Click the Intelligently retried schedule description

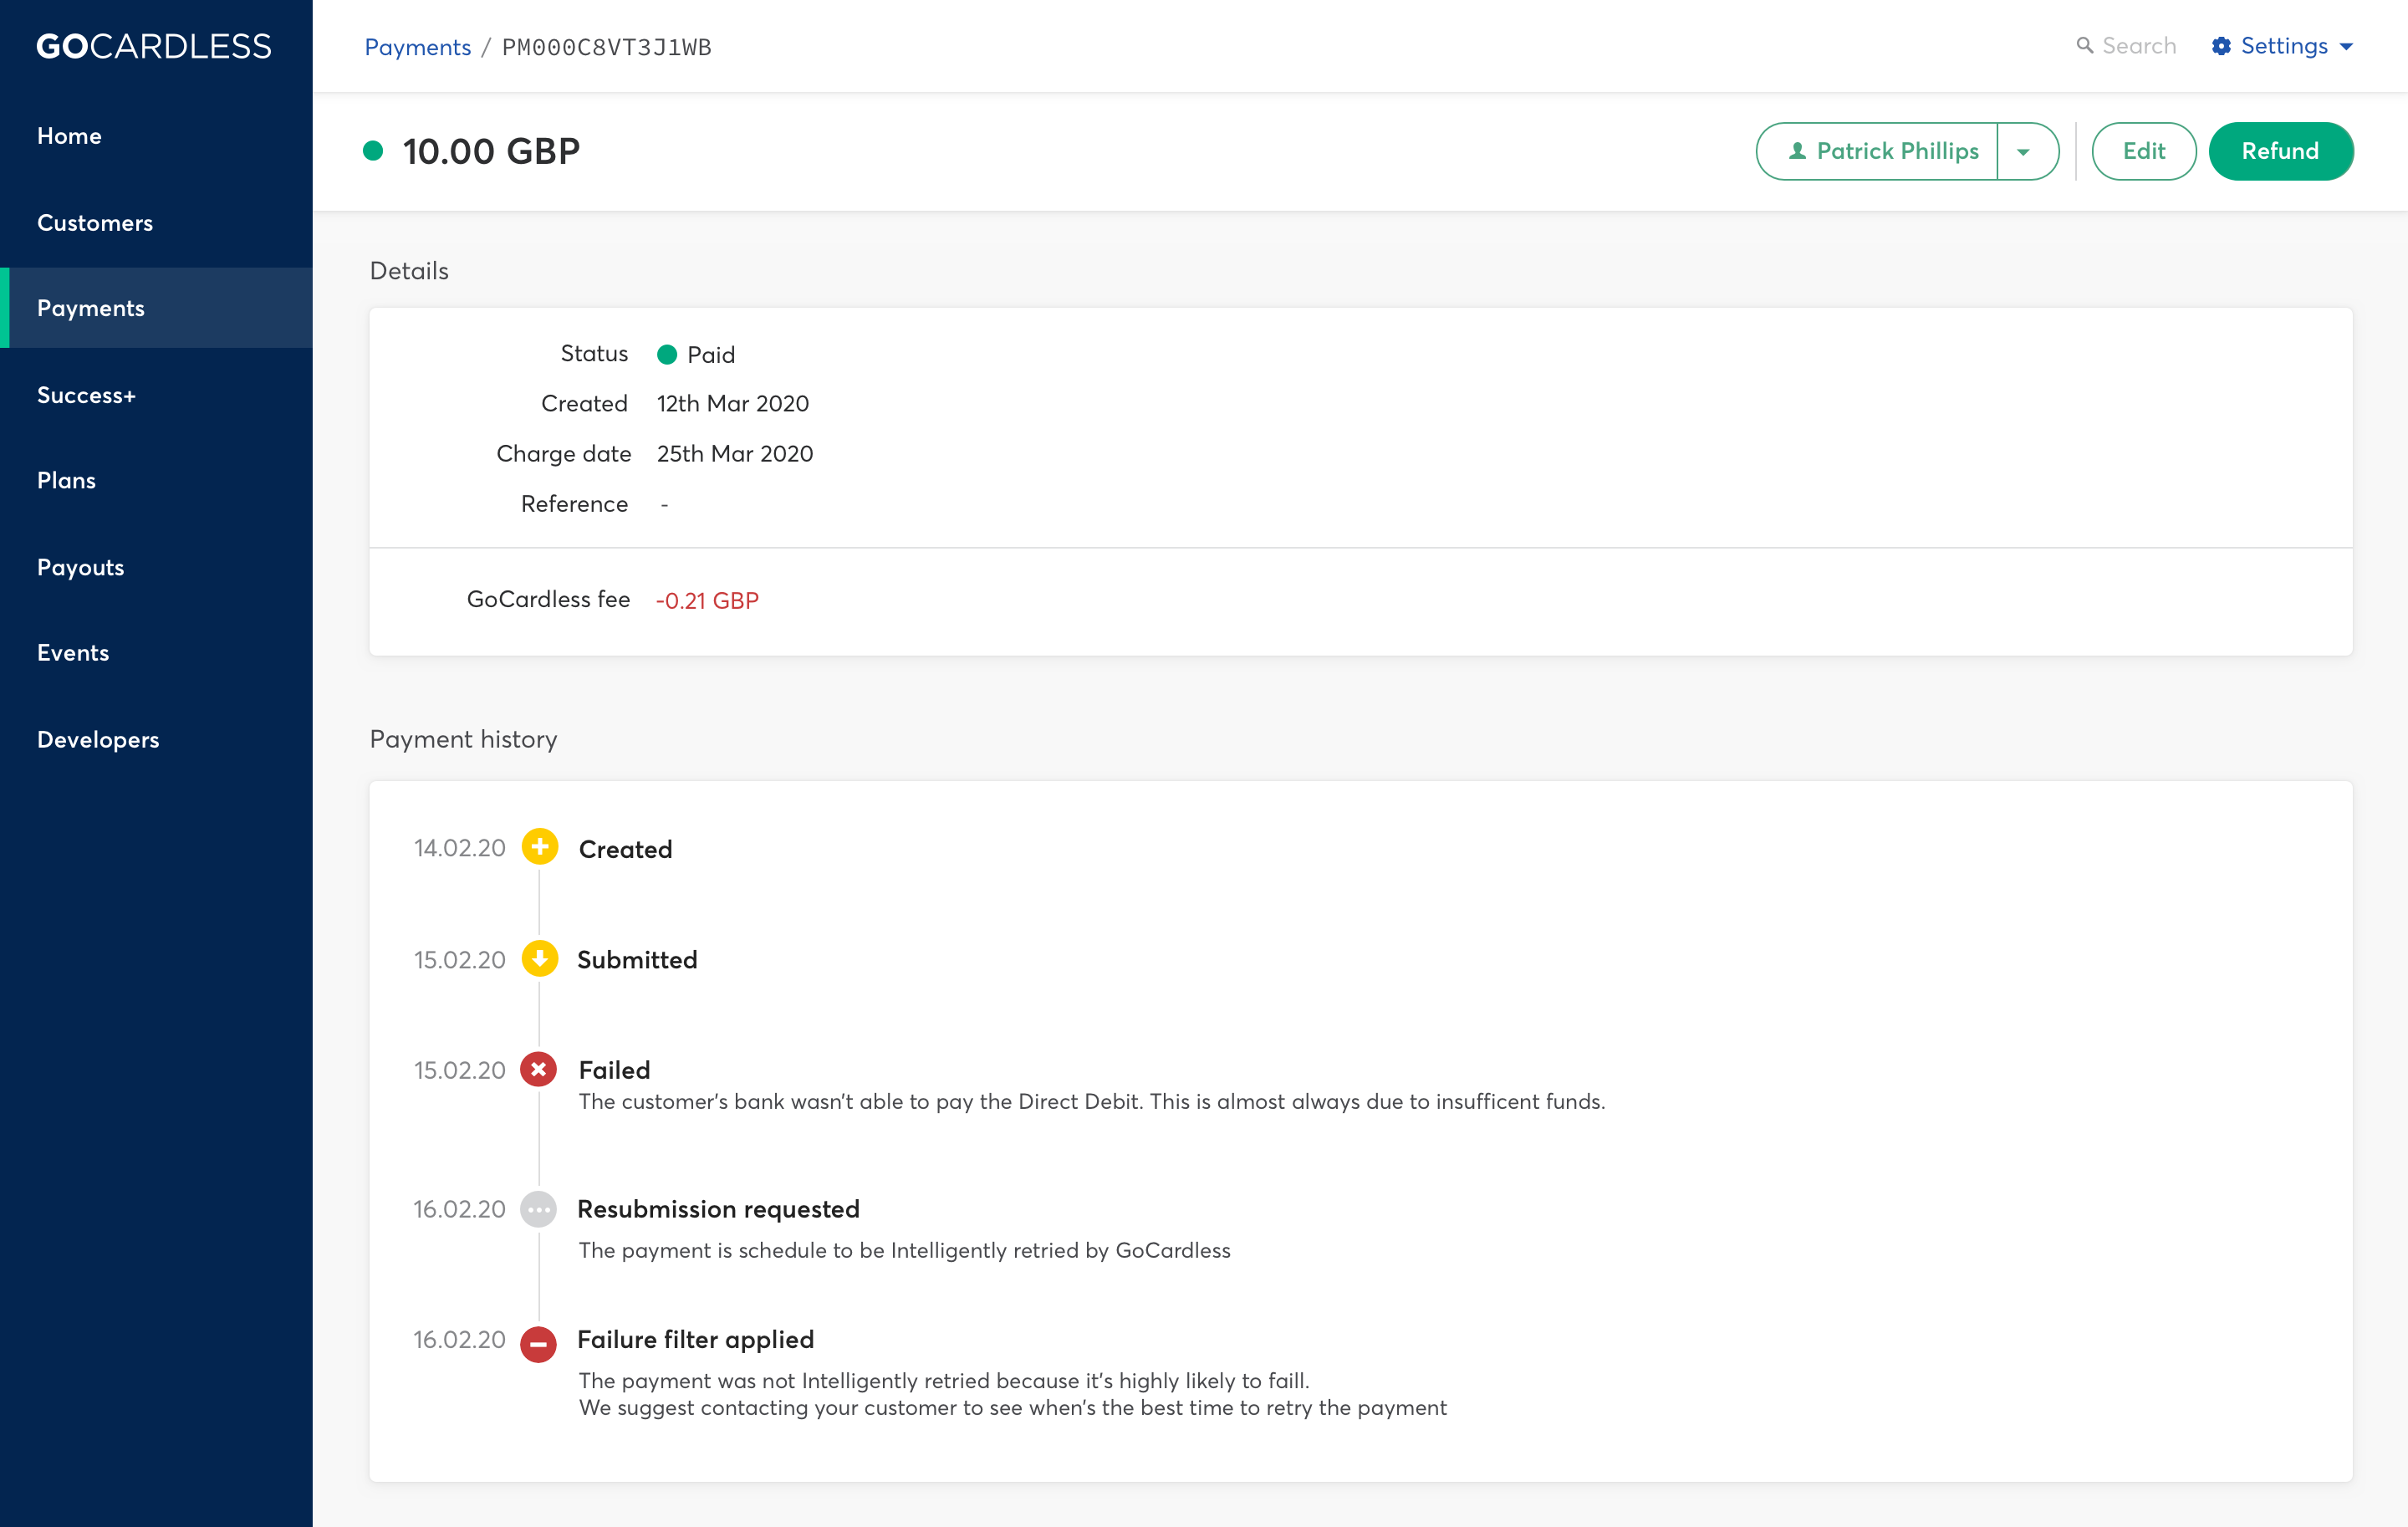click(x=904, y=1250)
